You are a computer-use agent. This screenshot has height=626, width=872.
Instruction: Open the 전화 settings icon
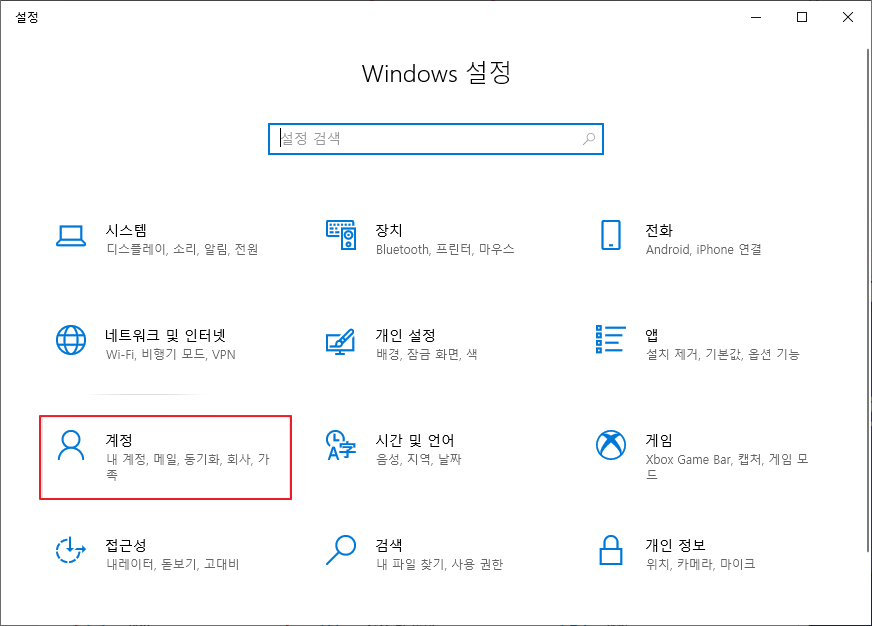pyautogui.click(x=610, y=232)
